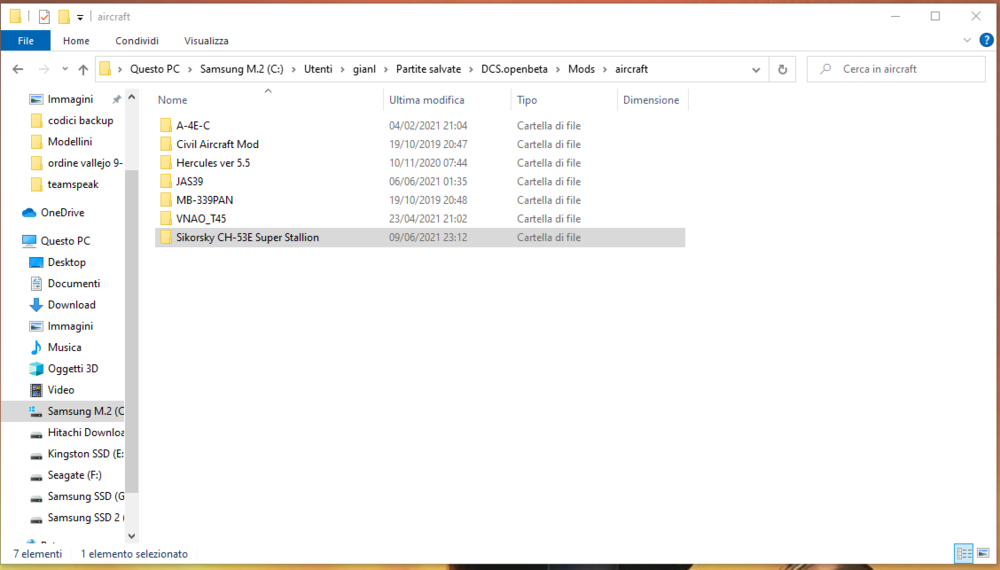Open OneDrive in navigation pane
1000x570 pixels.
62,212
